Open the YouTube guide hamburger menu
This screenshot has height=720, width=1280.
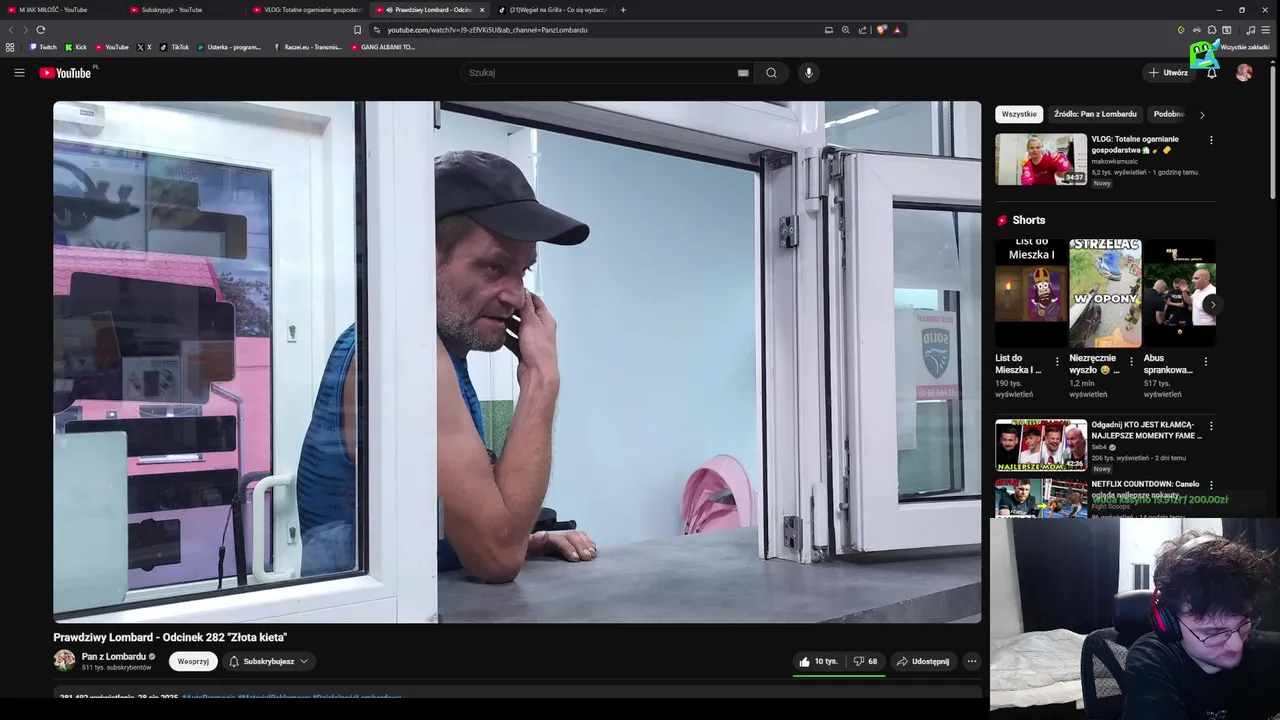point(19,72)
